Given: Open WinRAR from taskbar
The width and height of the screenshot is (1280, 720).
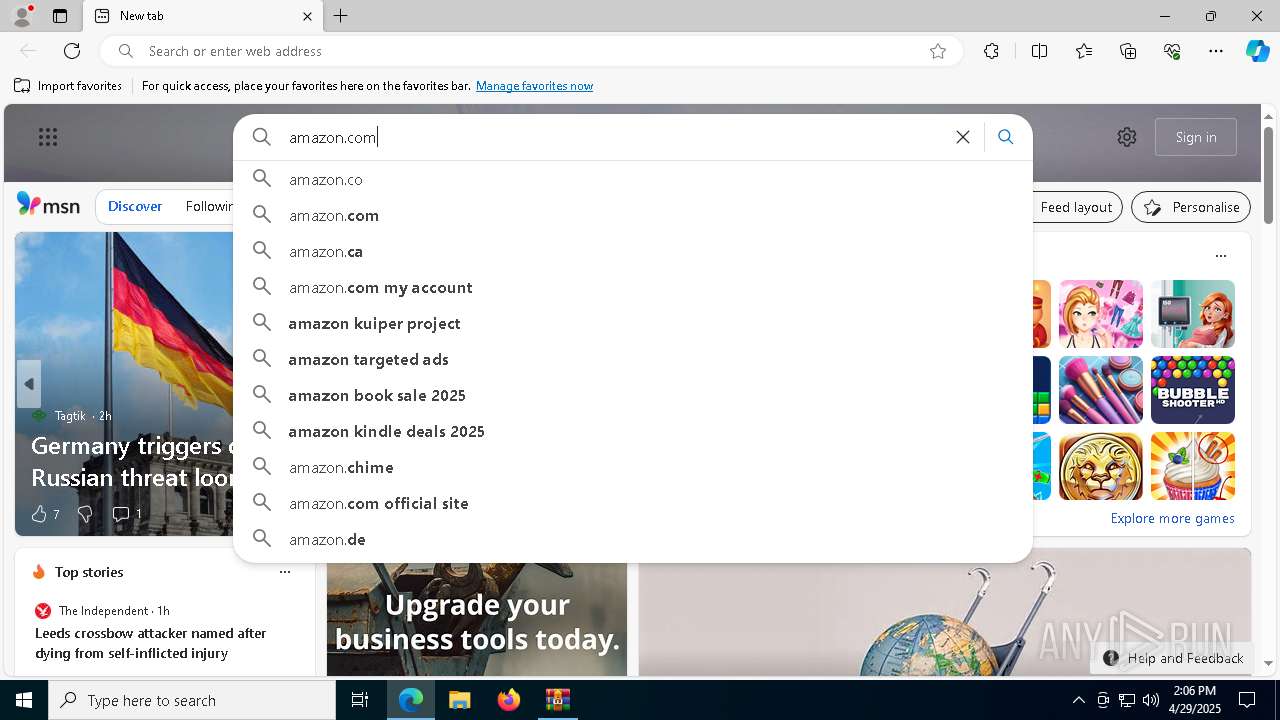Looking at the screenshot, I should [x=558, y=700].
